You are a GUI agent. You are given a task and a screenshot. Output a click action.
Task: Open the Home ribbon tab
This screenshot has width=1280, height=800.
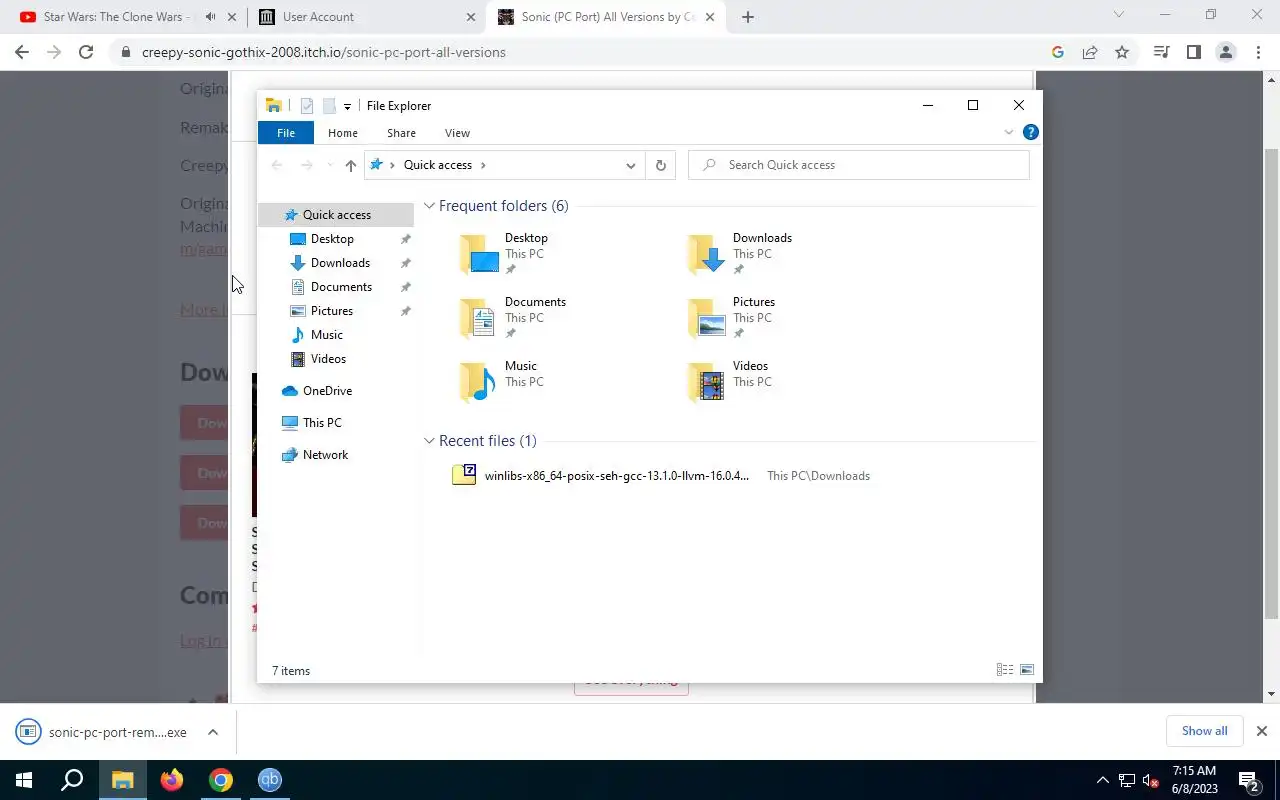pos(343,133)
